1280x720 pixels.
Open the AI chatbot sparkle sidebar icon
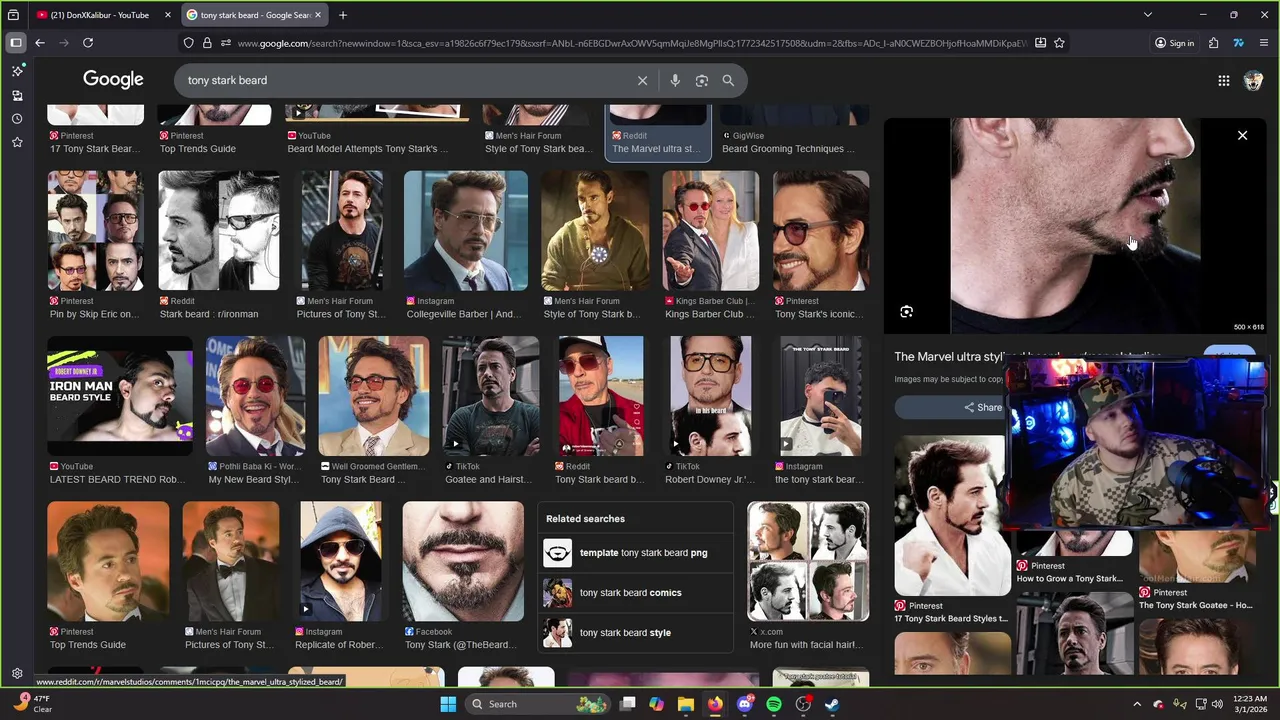pos(17,71)
